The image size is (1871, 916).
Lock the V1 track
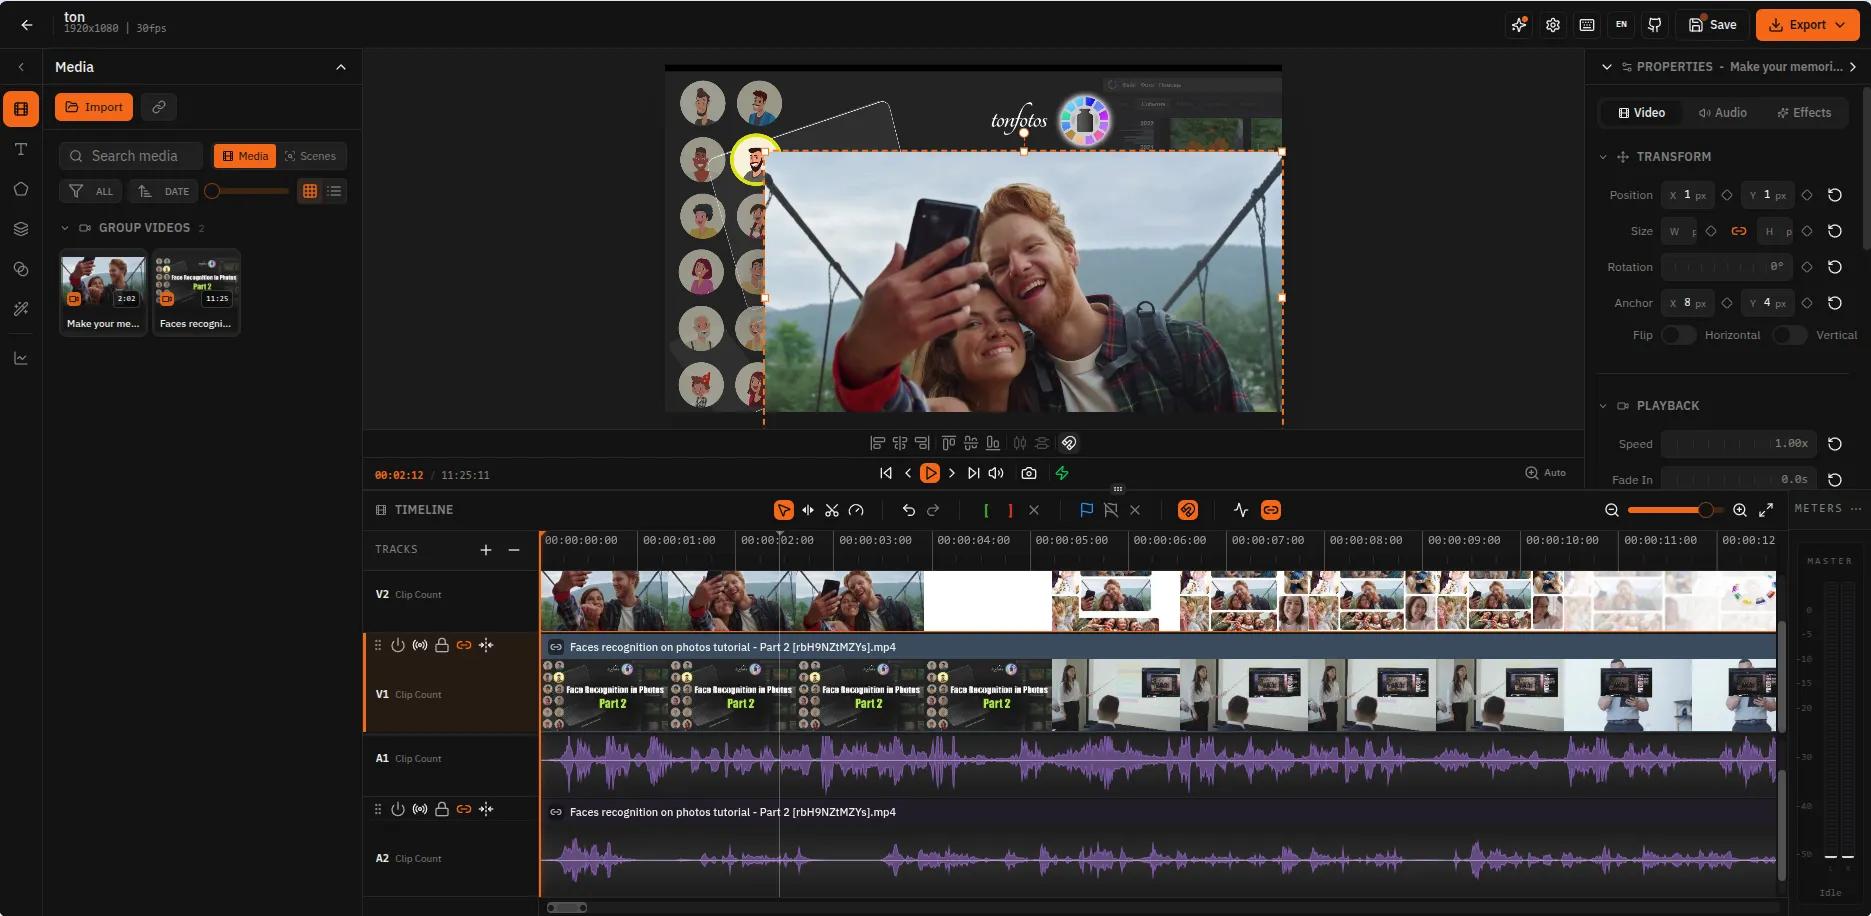click(441, 645)
